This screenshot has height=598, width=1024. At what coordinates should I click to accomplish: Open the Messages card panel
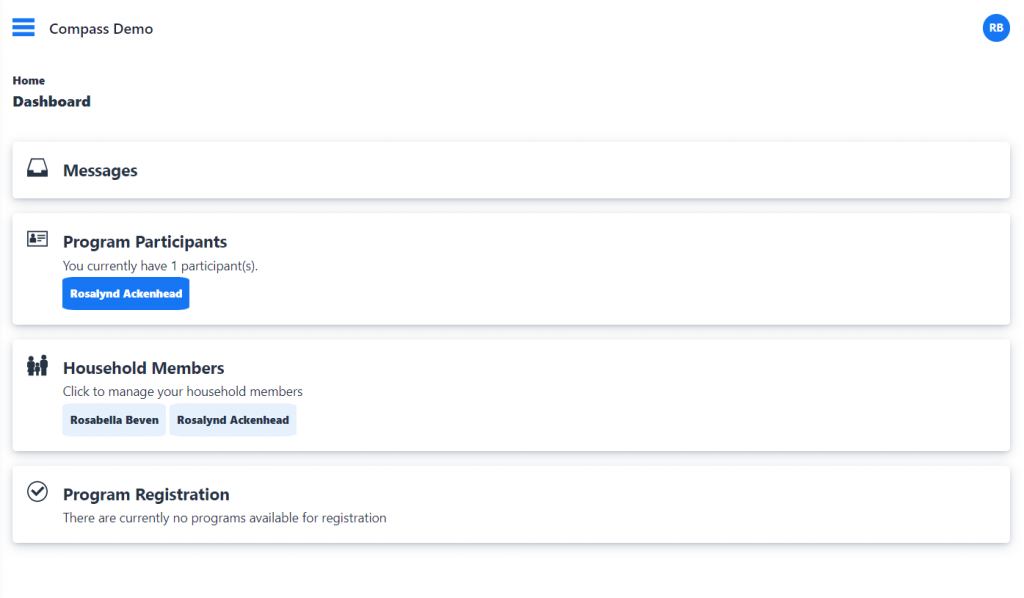point(511,170)
